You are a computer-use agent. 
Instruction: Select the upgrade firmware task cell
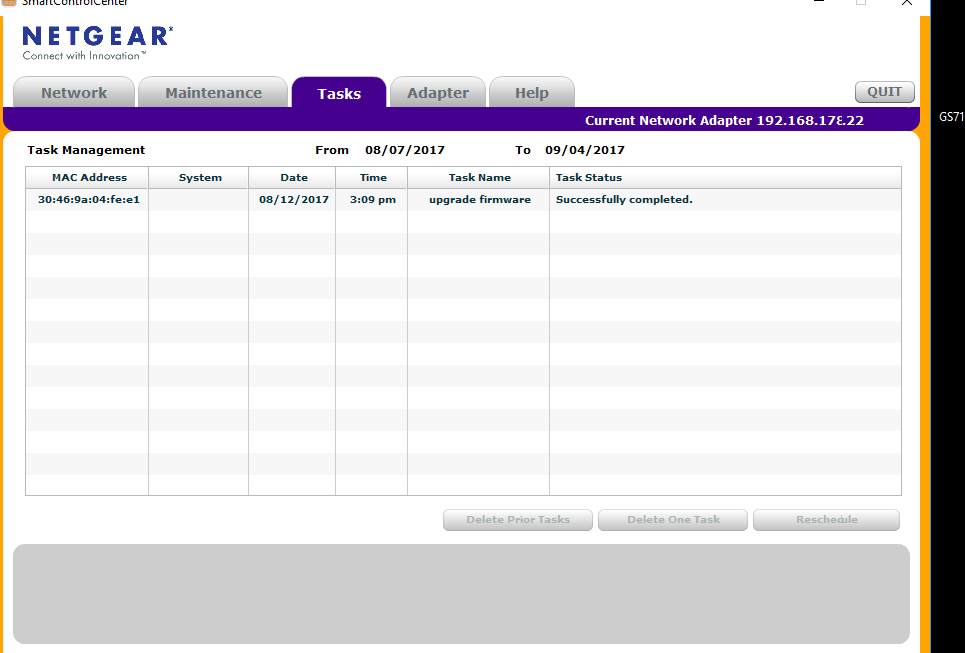pyautogui.click(x=478, y=199)
